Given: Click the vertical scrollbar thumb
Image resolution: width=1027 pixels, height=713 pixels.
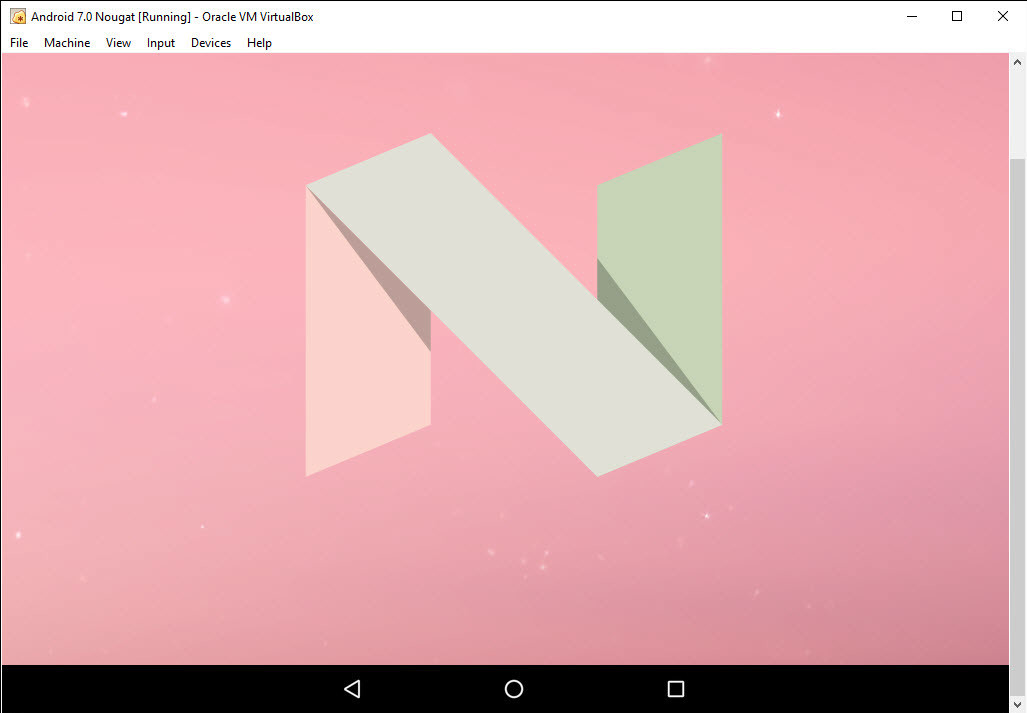Looking at the screenshot, I should [1017, 428].
